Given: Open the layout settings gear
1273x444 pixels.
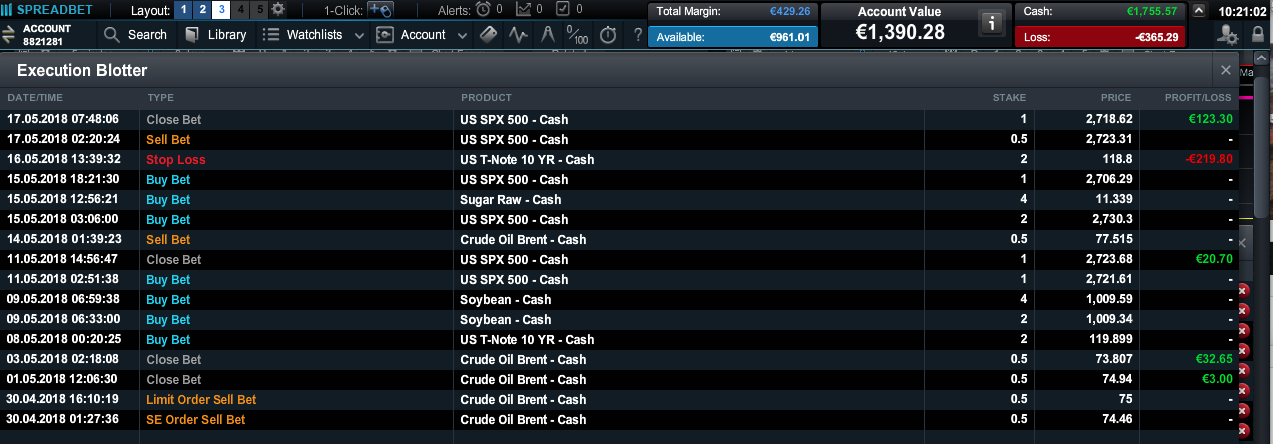Looking at the screenshot, I should click(x=278, y=10).
